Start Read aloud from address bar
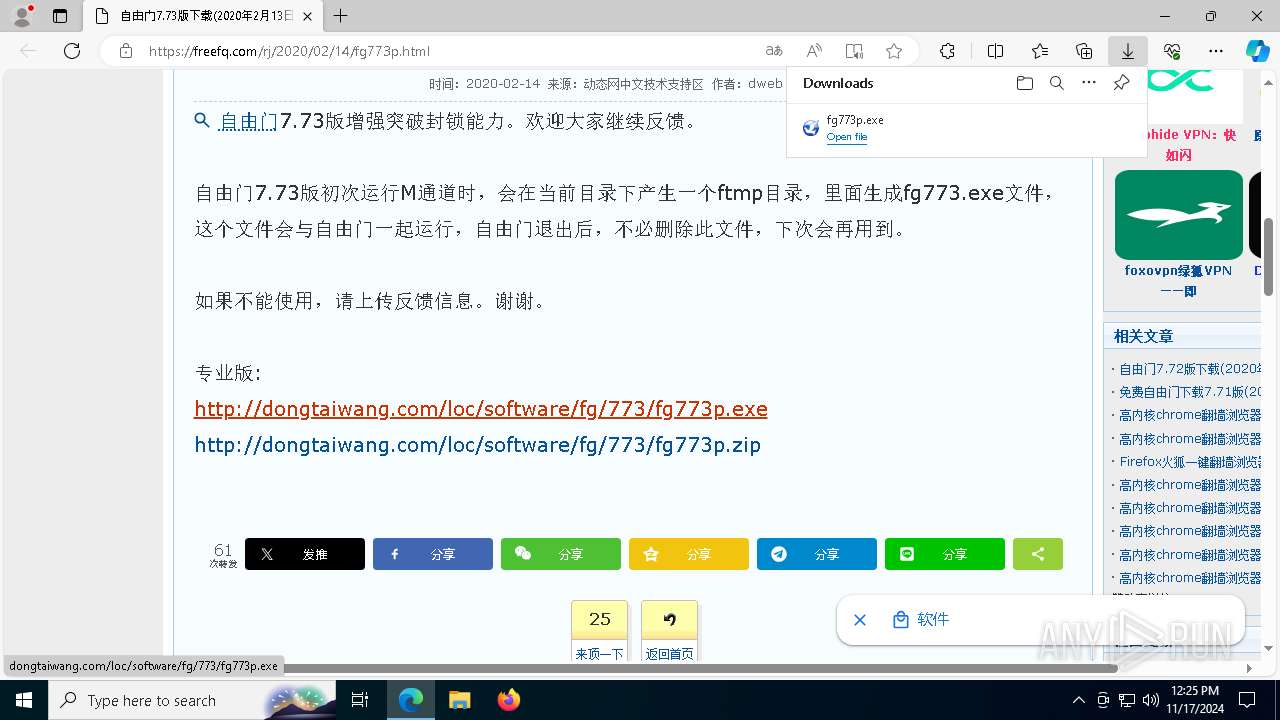The height and width of the screenshot is (720, 1280). (x=814, y=51)
